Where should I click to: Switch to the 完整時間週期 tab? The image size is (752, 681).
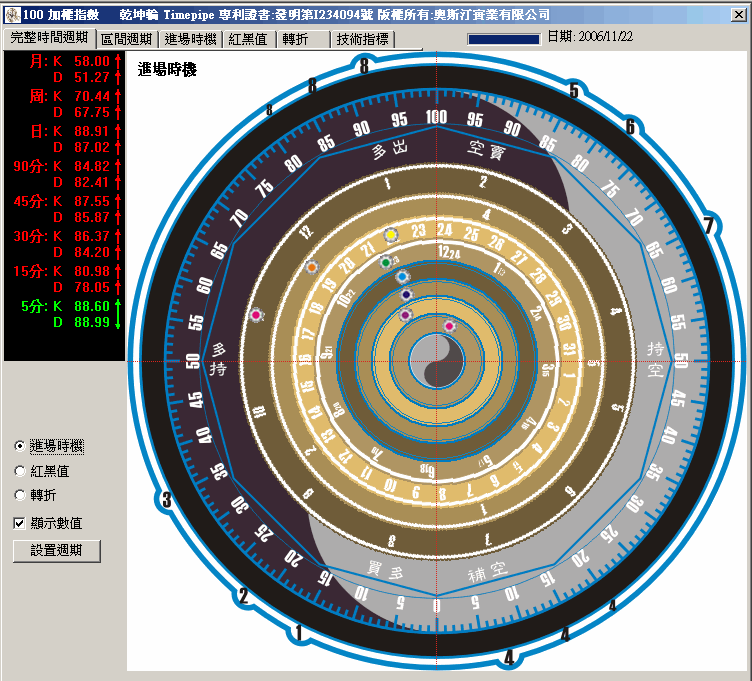[49, 38]
